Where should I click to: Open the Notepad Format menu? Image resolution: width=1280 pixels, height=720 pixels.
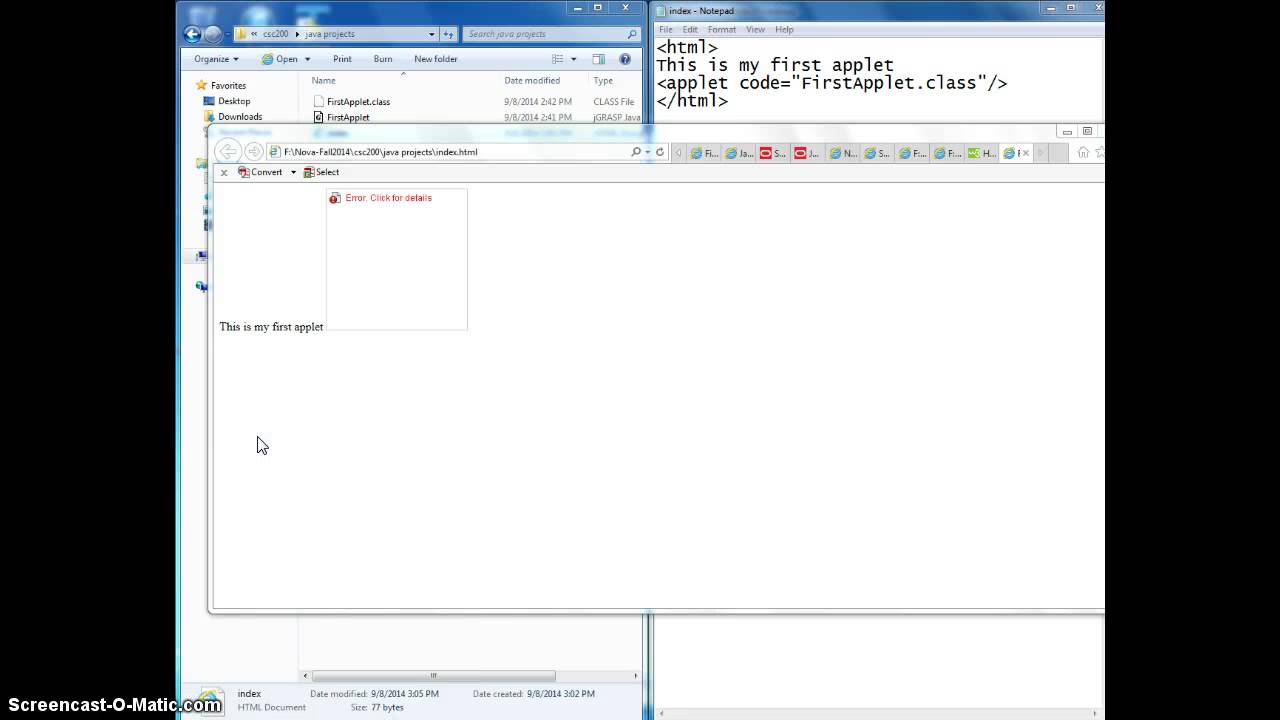[722, 29]
